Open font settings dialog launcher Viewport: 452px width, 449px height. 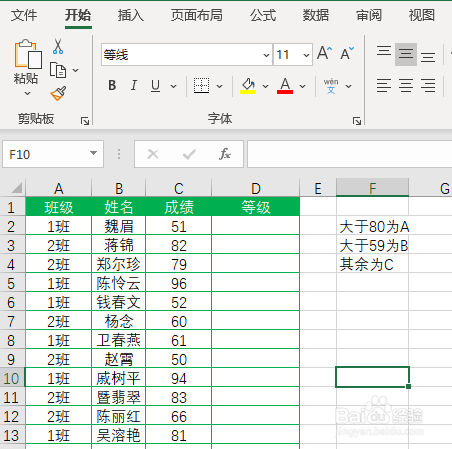[x=357, y=121]
